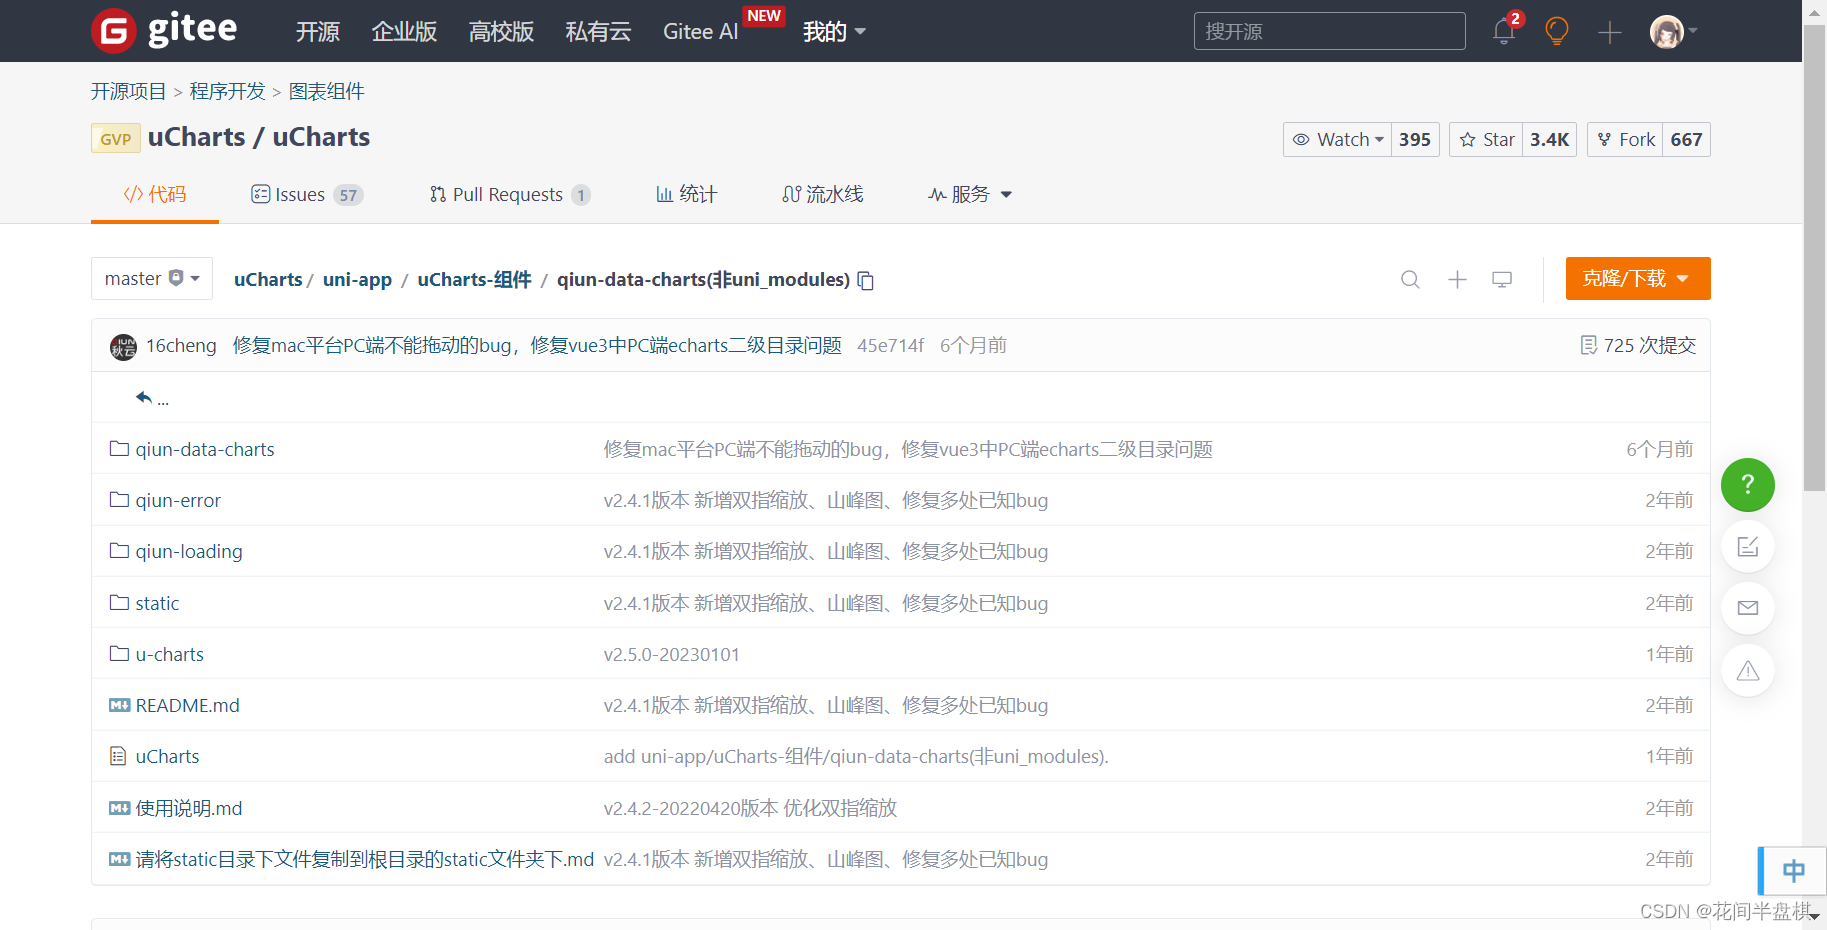This screenshot has width=1827, height=930.
Task: Click the 中 input method indicator
Action: pos(1793,871)
